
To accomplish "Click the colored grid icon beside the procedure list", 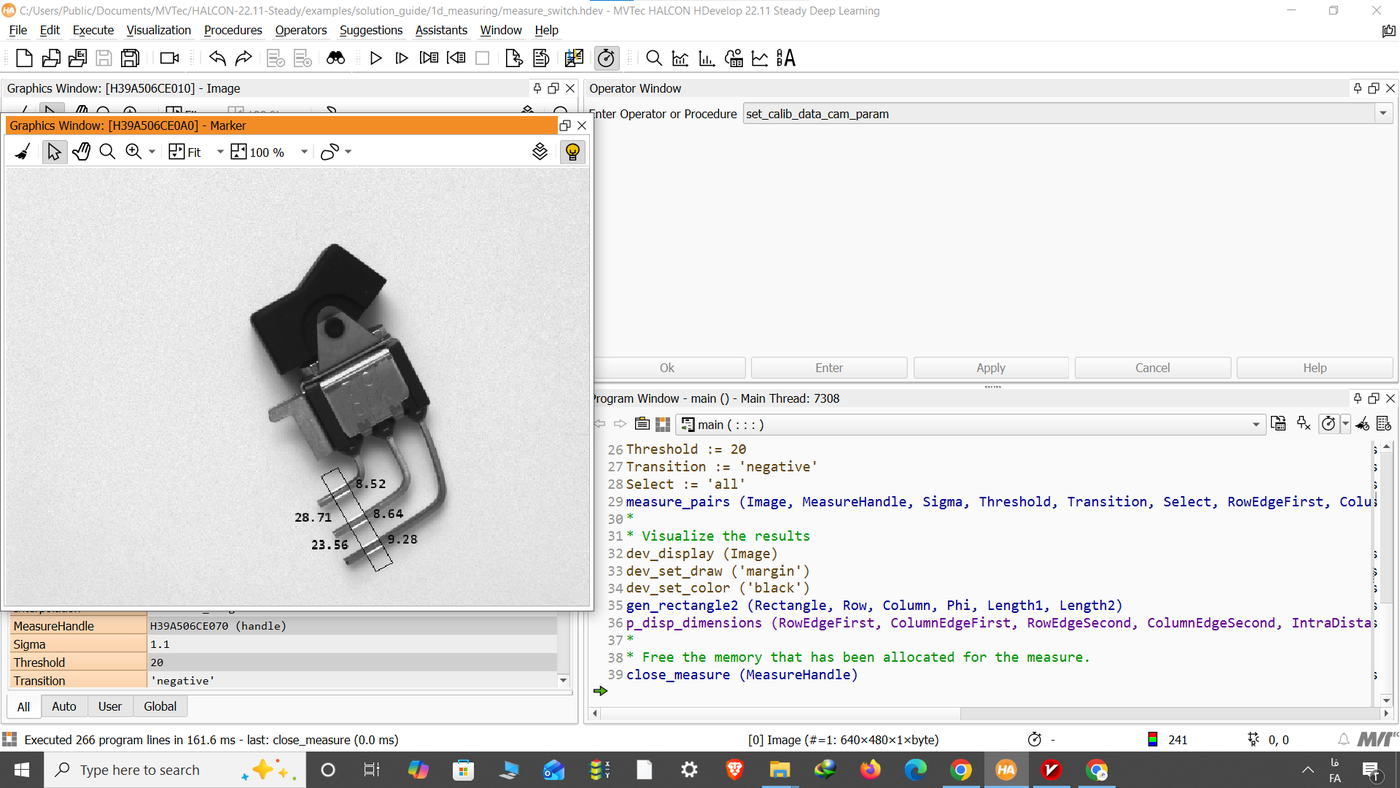I will (x=662, y=424).
